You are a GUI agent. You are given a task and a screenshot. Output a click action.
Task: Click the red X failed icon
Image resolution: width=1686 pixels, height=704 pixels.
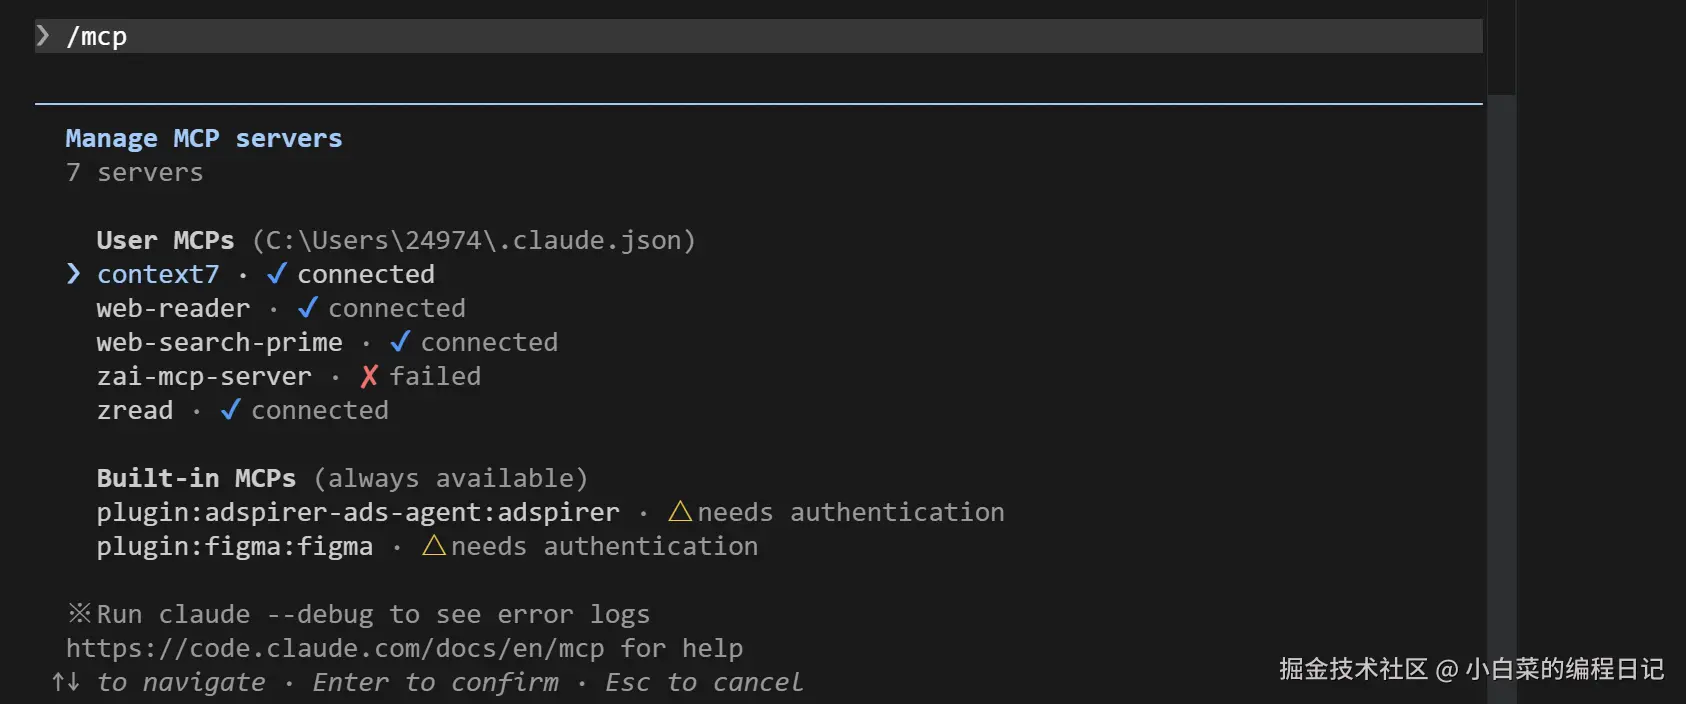[369, 376]
